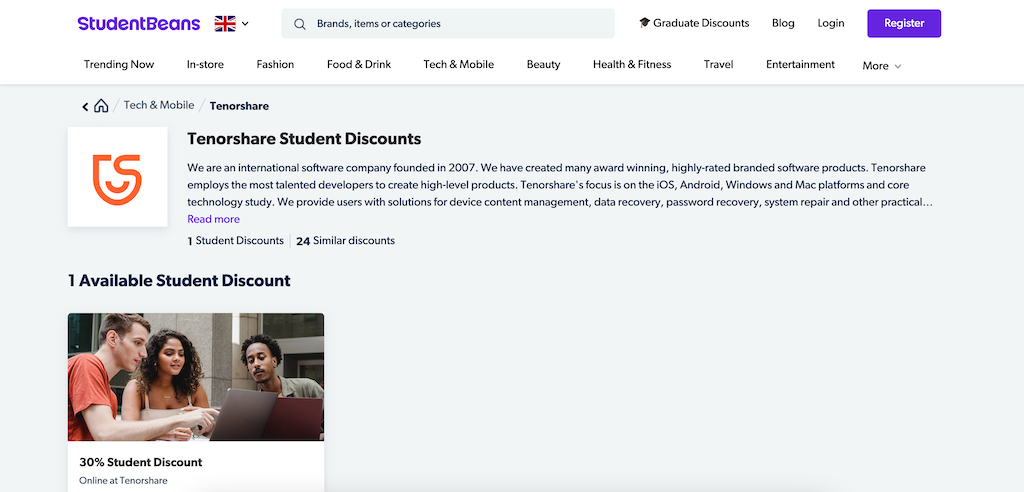Open the Trending Now menu
Image resolution: width=1024 pixels, height=492 pixels.
pyautogui.click(x=119, y=65)
